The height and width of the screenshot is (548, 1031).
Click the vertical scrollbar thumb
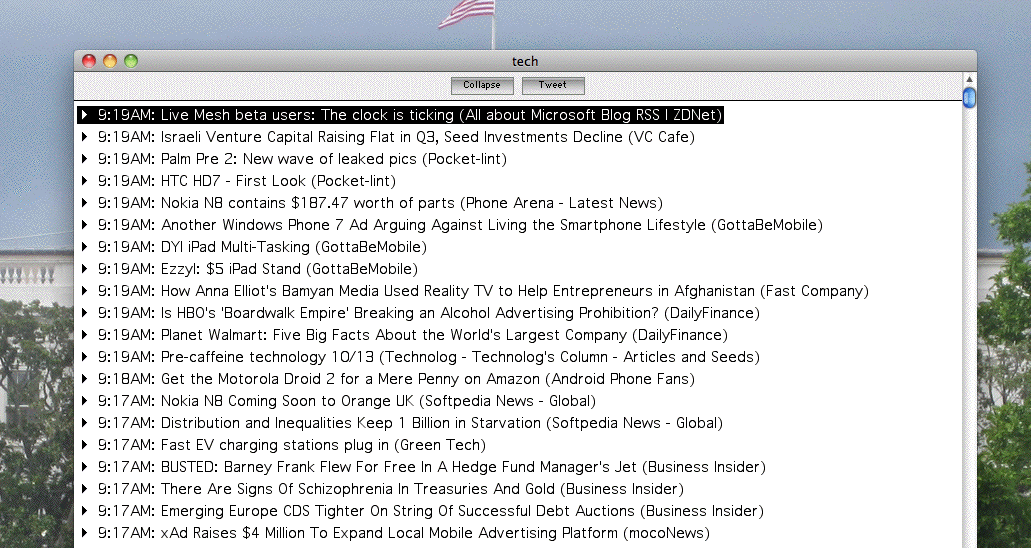coord(968,98)
